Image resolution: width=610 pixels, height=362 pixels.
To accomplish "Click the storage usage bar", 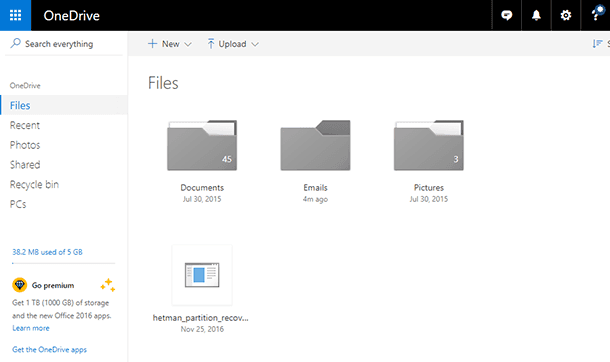I will (63, 263).
